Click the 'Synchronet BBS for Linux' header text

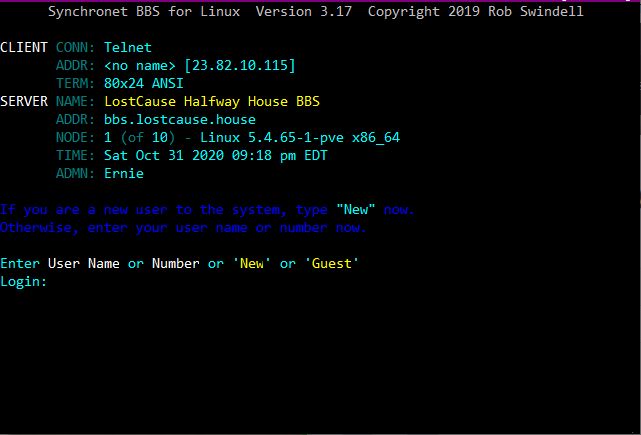click(x=144, y=11)
